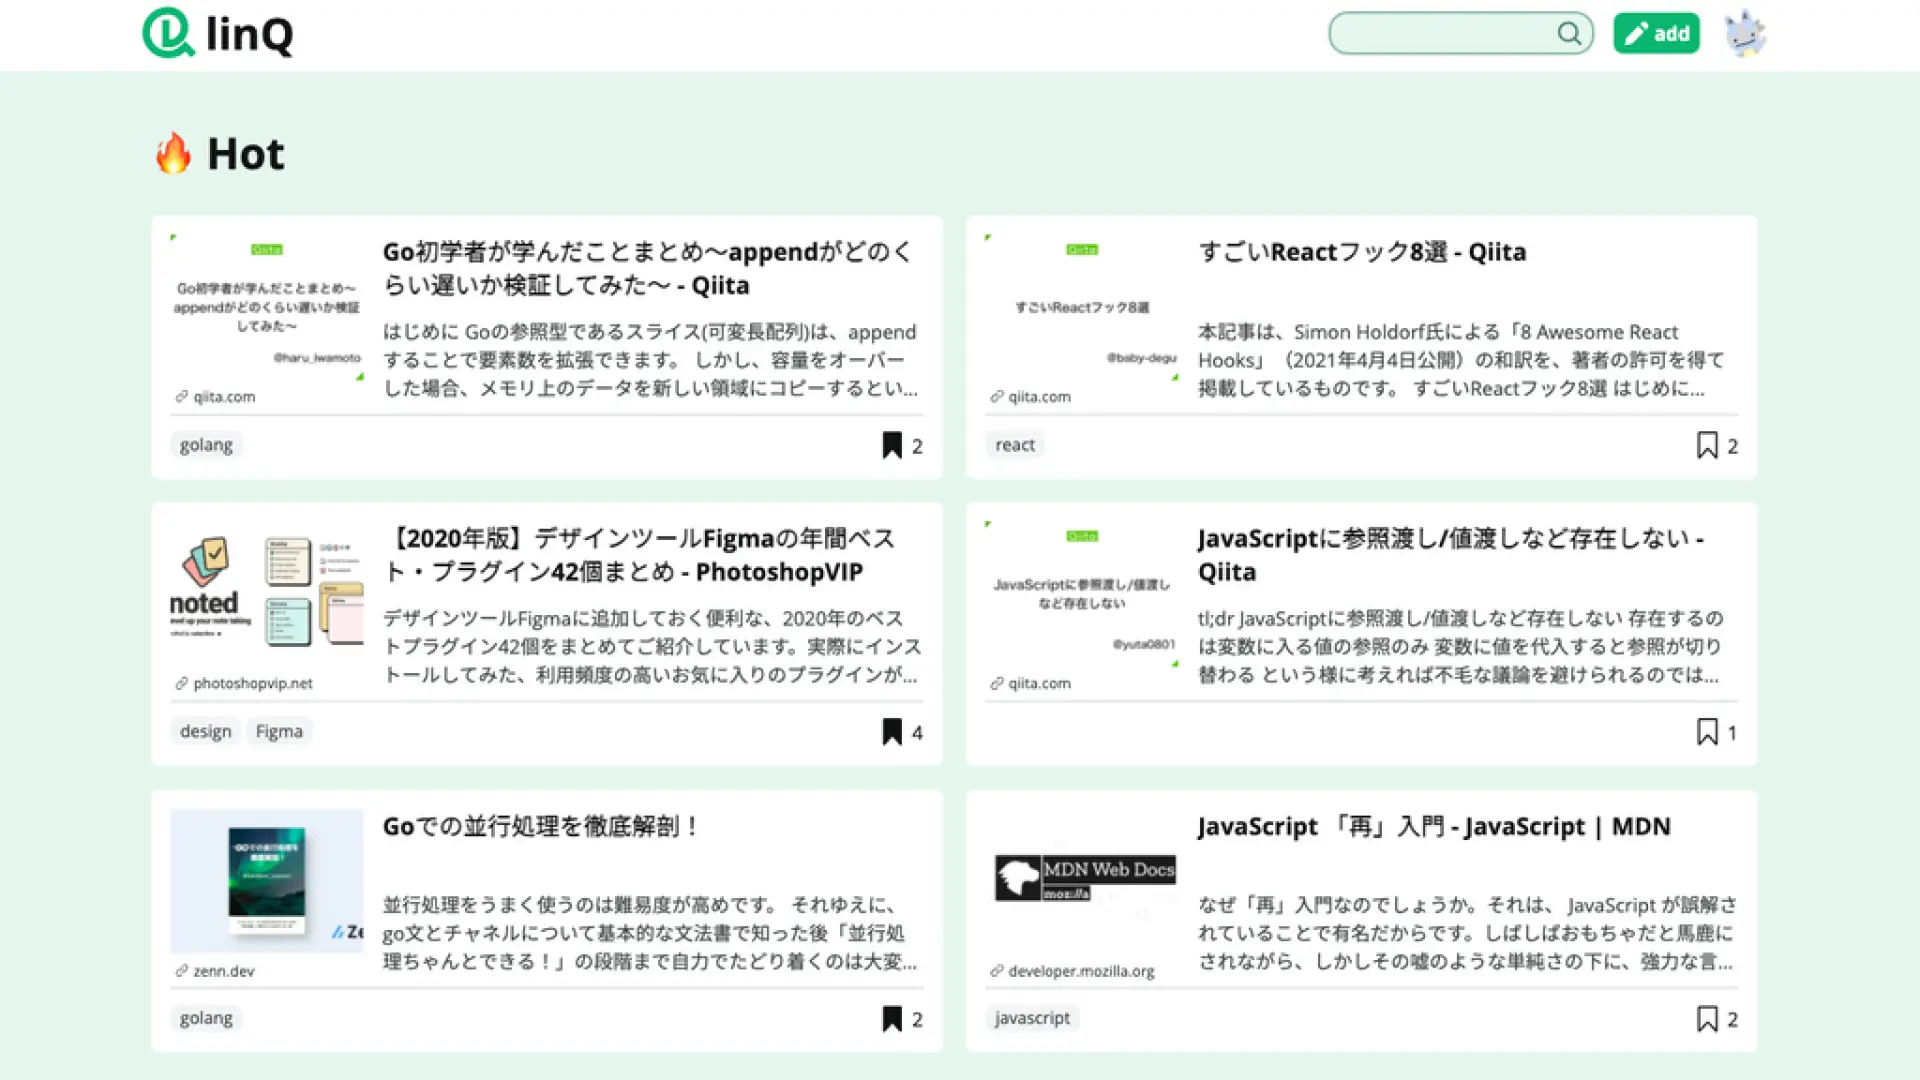Screen dimensions: 1920x1080
Task: Toggle bookmark on Goでの並行処理 article
Action: 892,1019
